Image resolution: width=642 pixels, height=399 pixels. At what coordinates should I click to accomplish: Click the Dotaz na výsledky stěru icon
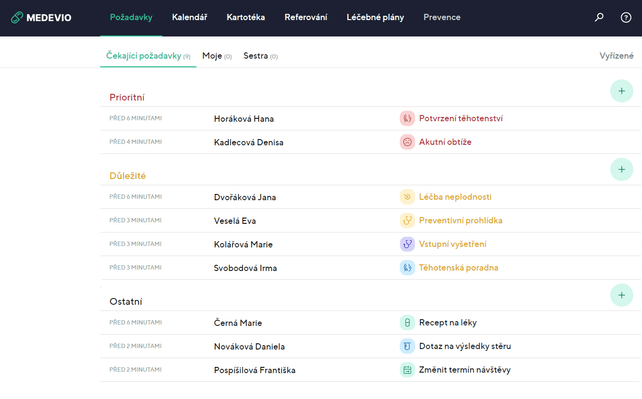click(x=407, y=346)
